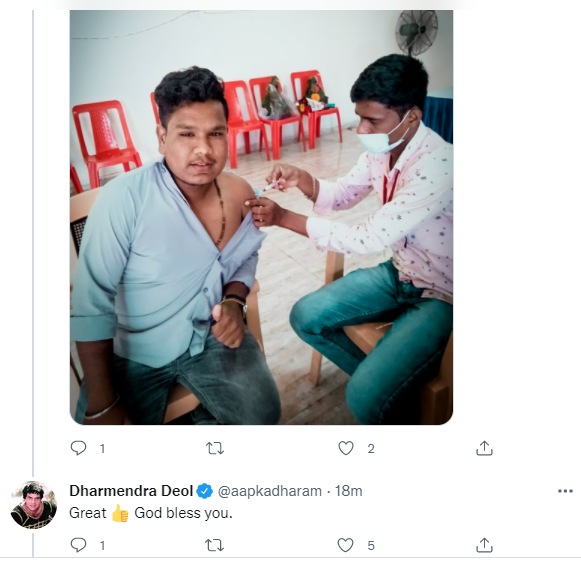View the vaccination photo full size

(x=261, y=217)
